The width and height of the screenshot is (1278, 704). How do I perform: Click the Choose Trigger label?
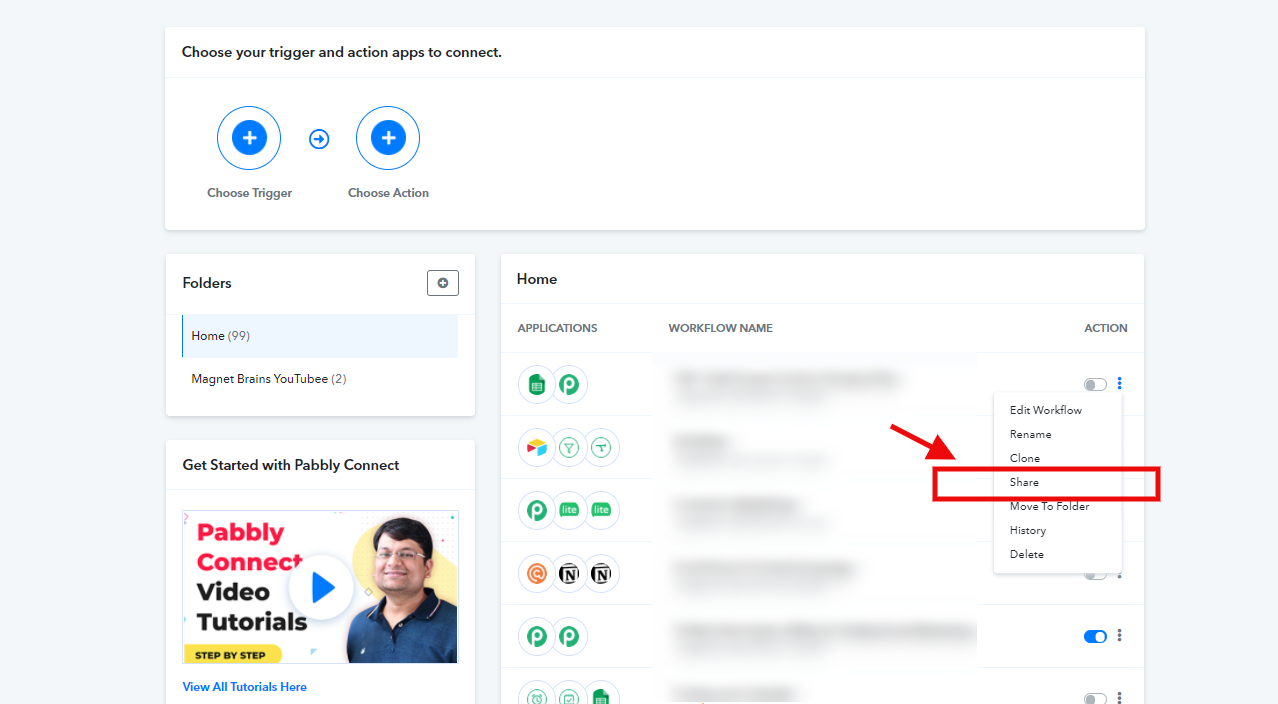(249, 193)
